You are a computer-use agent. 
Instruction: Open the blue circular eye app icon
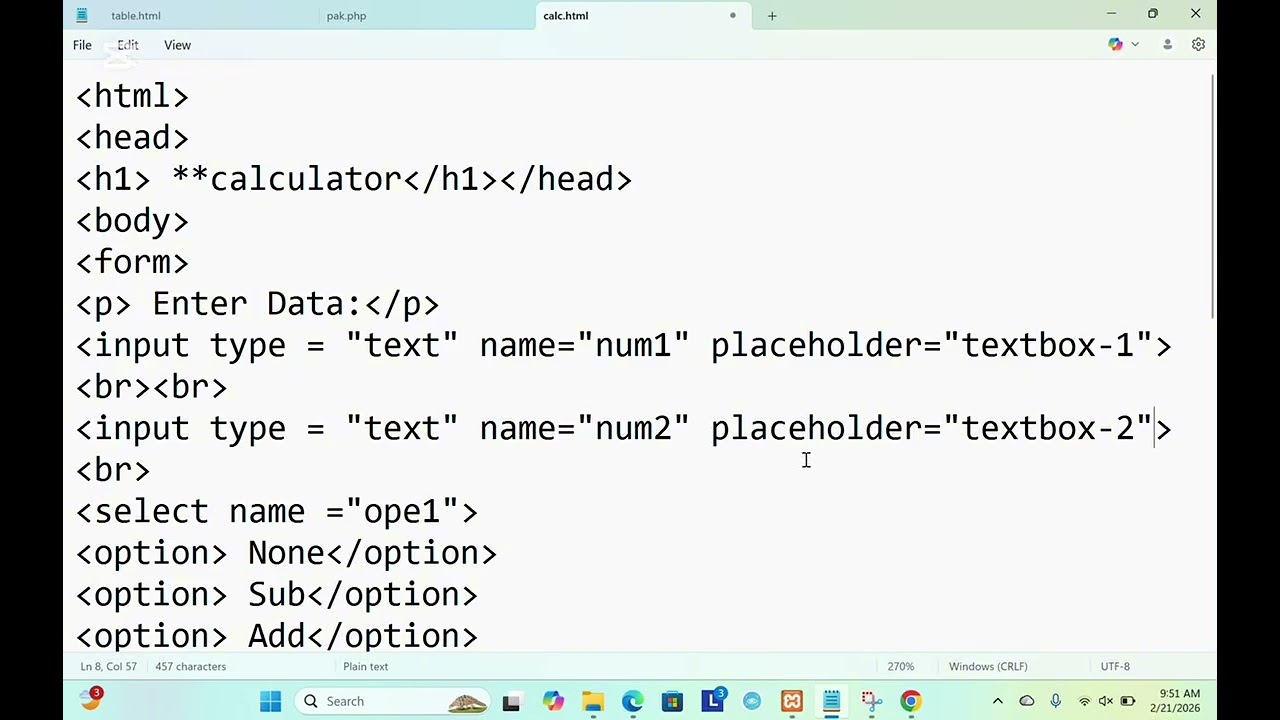(x=752, y=702)
